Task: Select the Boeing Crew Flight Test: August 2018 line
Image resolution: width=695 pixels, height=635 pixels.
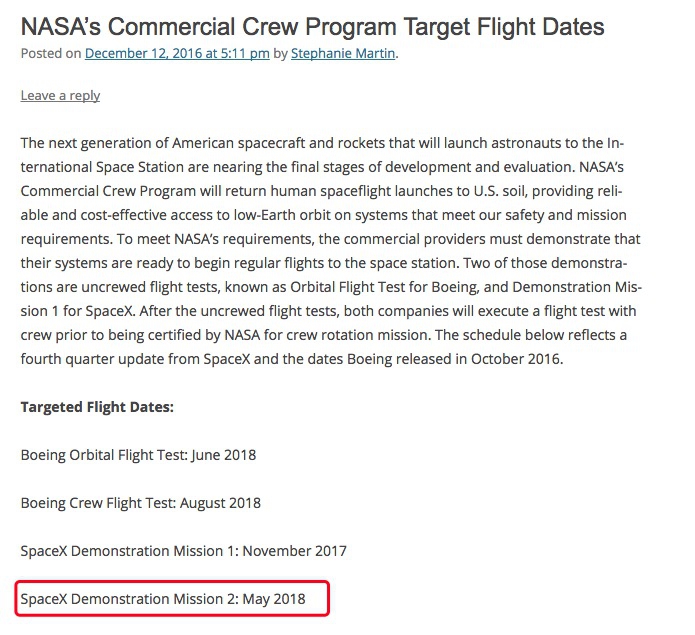Action: point(141,503)
